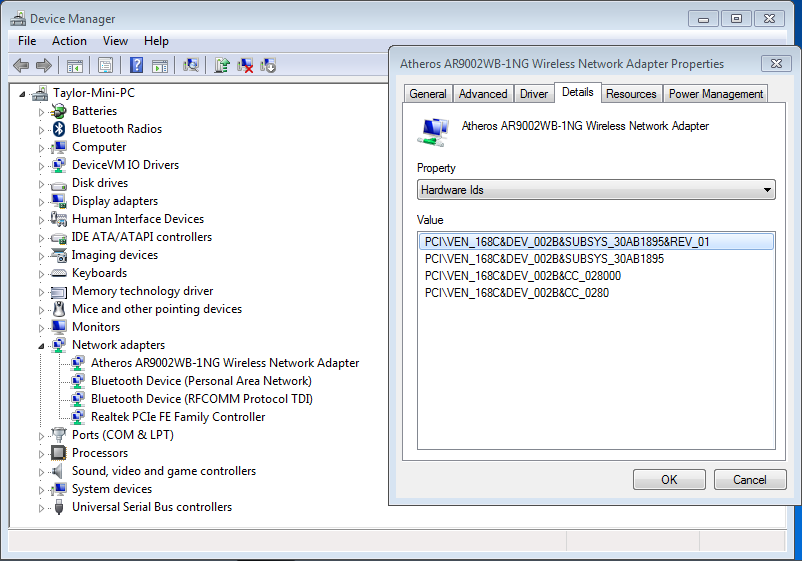Open the Help menu
Image resolution: width=802 pixels, height=561 pixels.
tap(156, 41)
